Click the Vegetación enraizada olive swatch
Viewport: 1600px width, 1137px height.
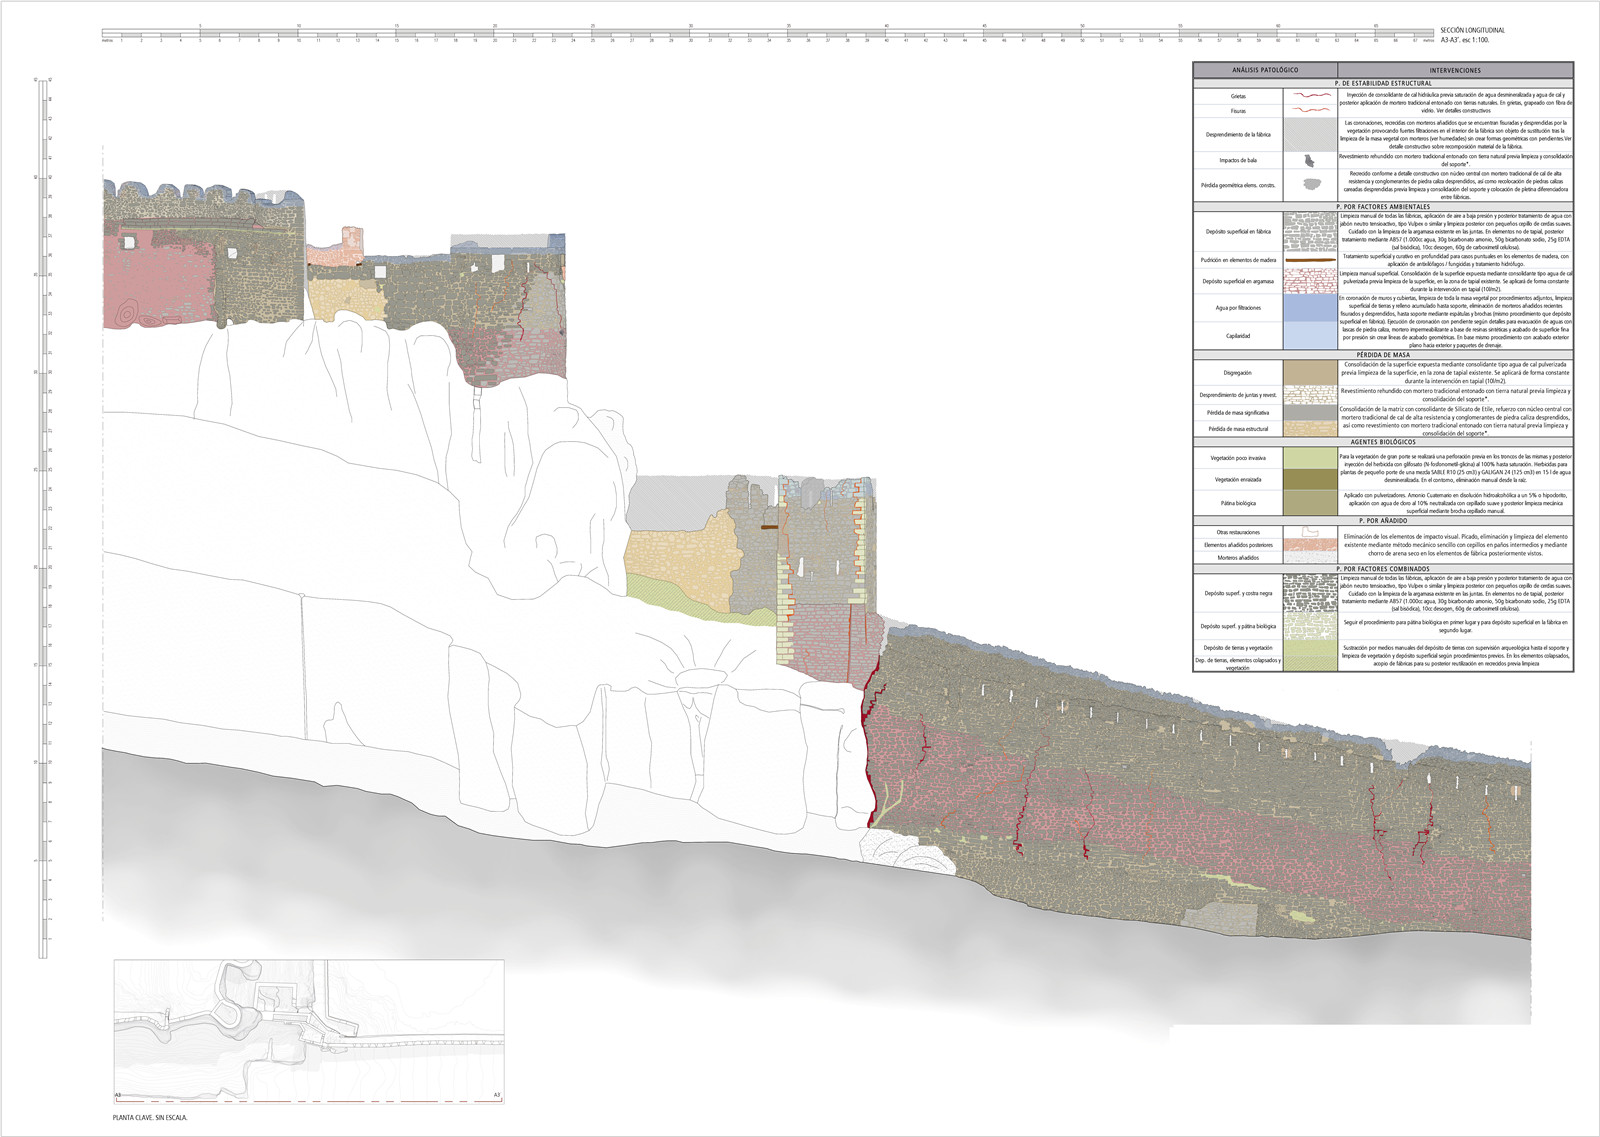1309,479
